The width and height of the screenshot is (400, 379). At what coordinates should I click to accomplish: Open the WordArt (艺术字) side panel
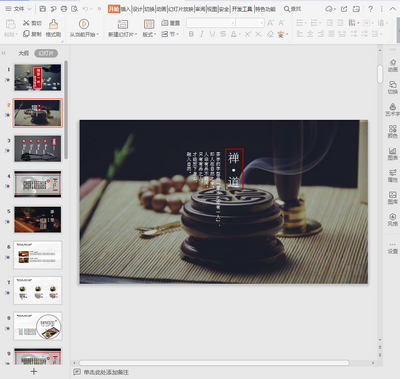coord(393,109)
